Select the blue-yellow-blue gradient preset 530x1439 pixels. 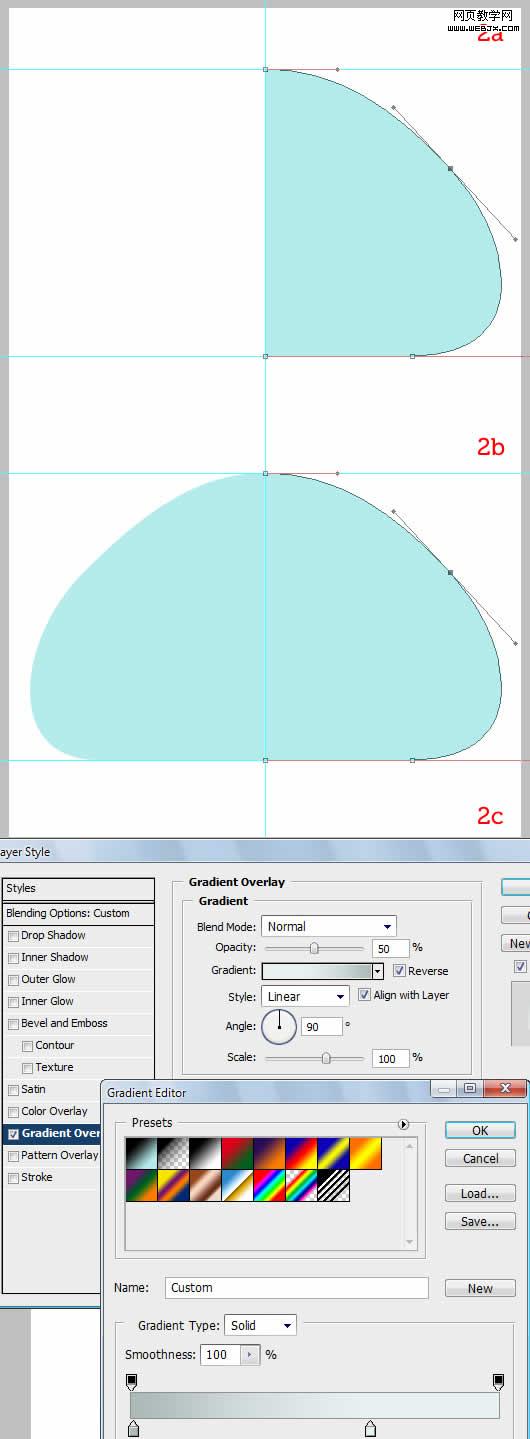(333, 1154)
